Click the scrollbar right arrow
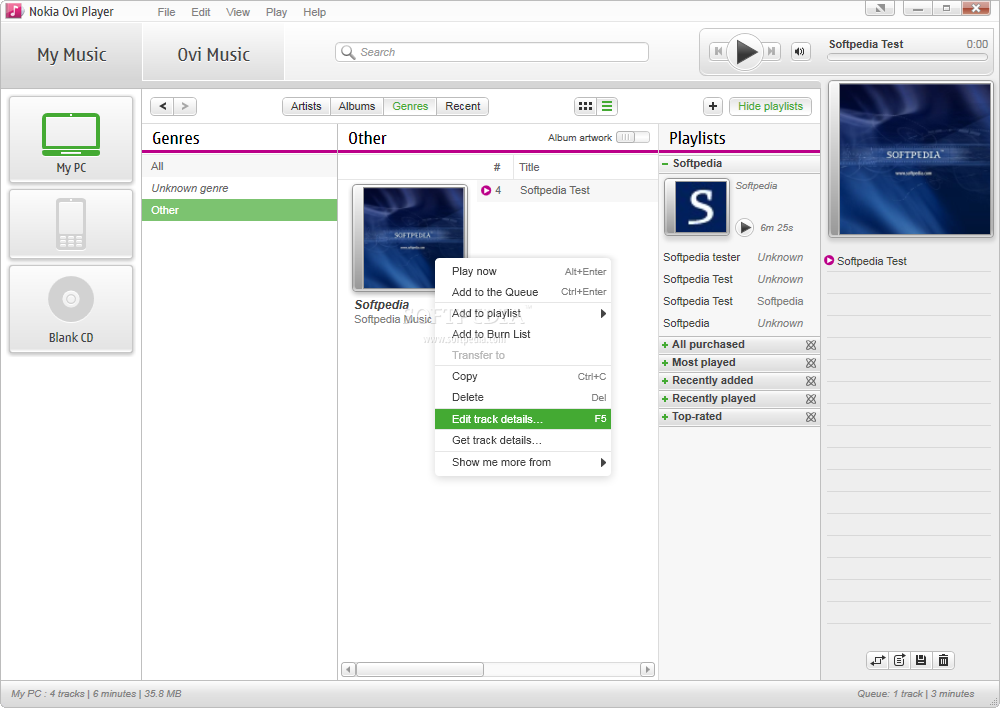This screenshot has height=708, width=1000. (647, 669)
